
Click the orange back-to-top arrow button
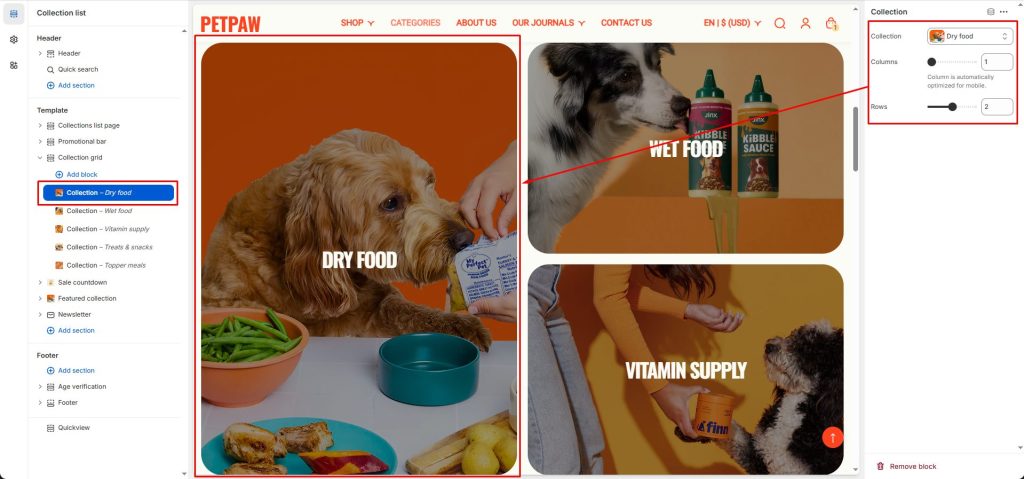coord(833,437)
